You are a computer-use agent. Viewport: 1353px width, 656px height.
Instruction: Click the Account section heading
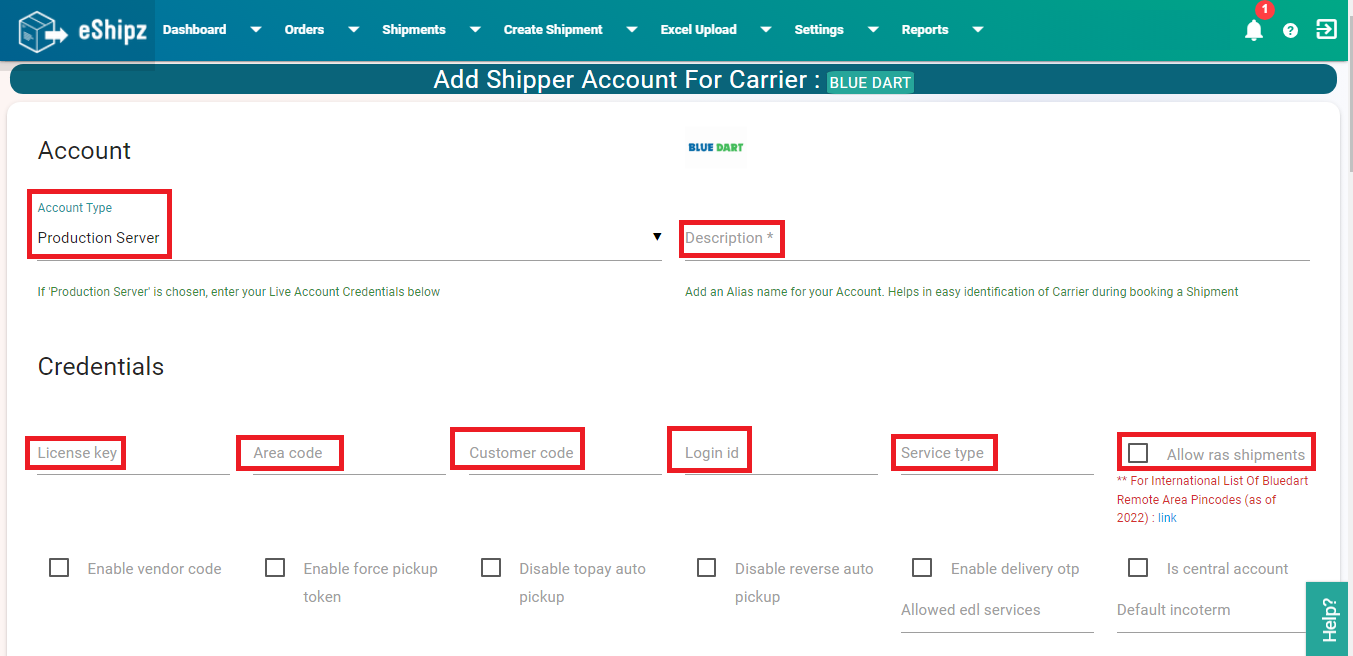click(x=85, y=151)
